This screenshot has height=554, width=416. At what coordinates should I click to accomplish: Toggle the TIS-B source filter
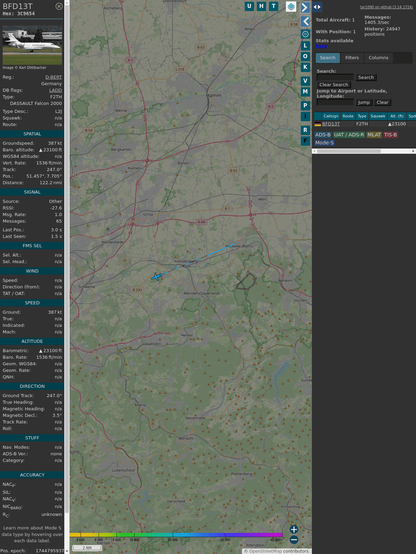(391, 135)
